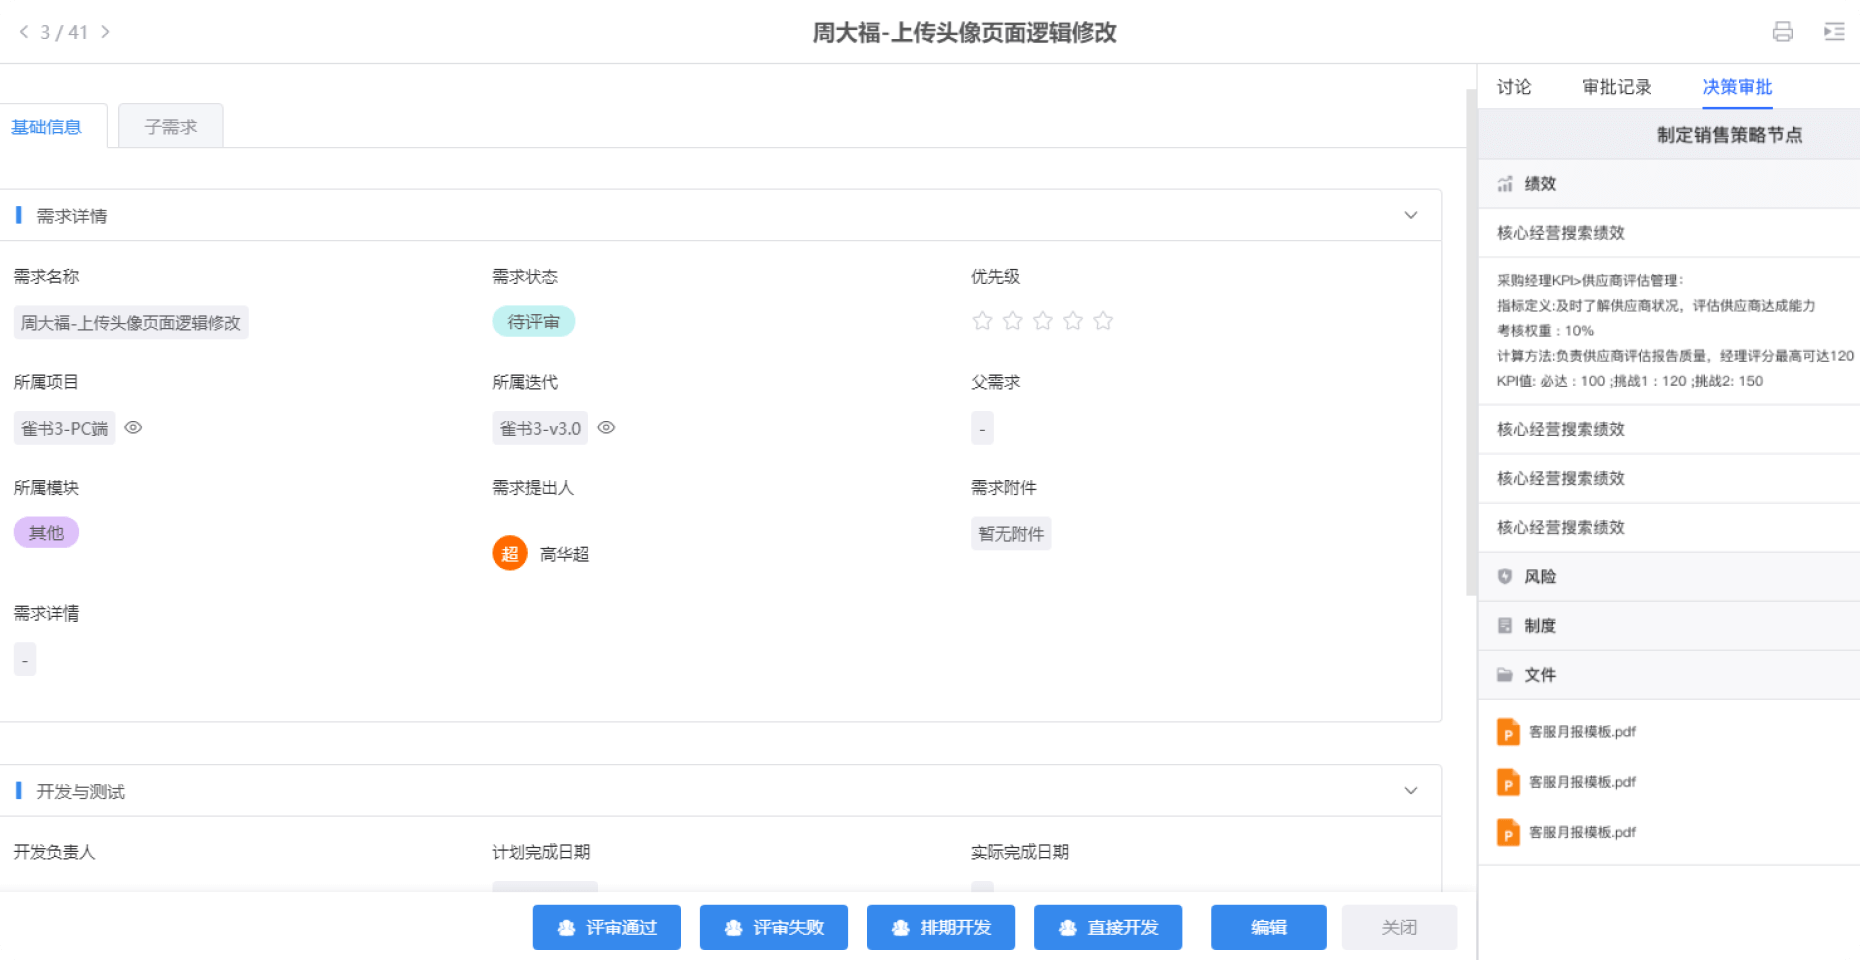Click the 雀书3-v3.0 iteration value
This screenshot has width=1860, height=960.
point(540,428)
